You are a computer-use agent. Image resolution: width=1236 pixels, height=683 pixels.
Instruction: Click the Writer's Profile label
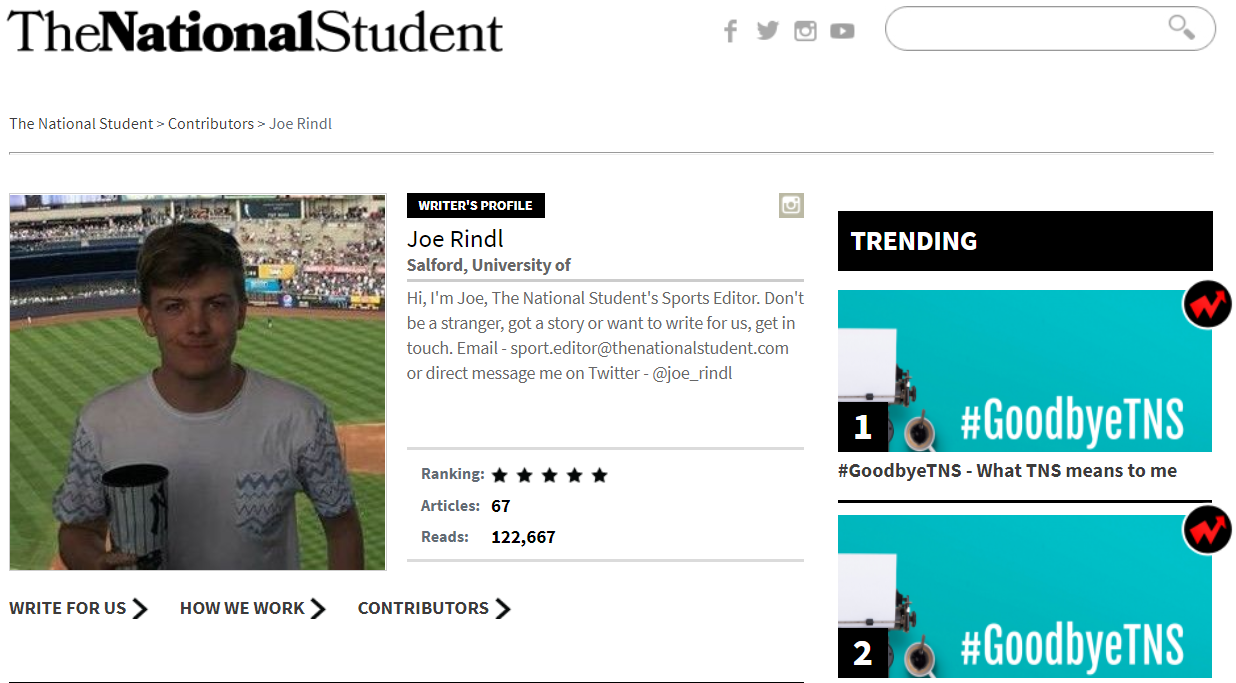click(476, 205)
